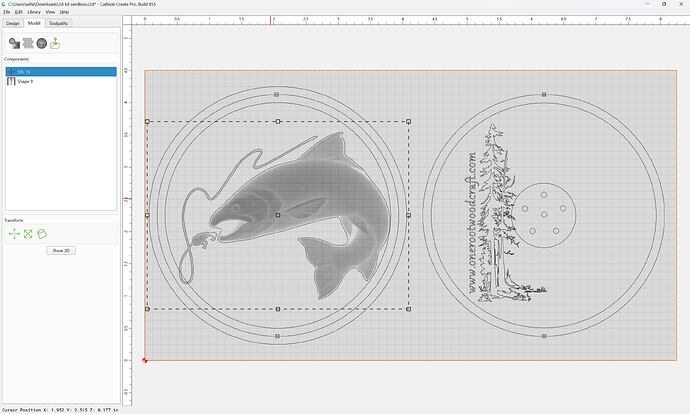This screenshot has width=690, height=414.
Task: Select the Scale transform tool icon
Action: pyautogui.click(x=28, y=234)
